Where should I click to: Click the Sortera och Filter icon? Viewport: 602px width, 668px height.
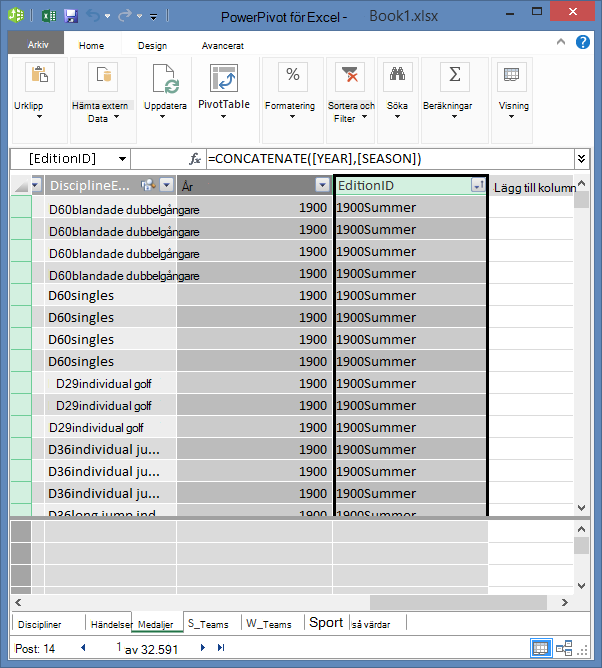[x=350, y=77]
